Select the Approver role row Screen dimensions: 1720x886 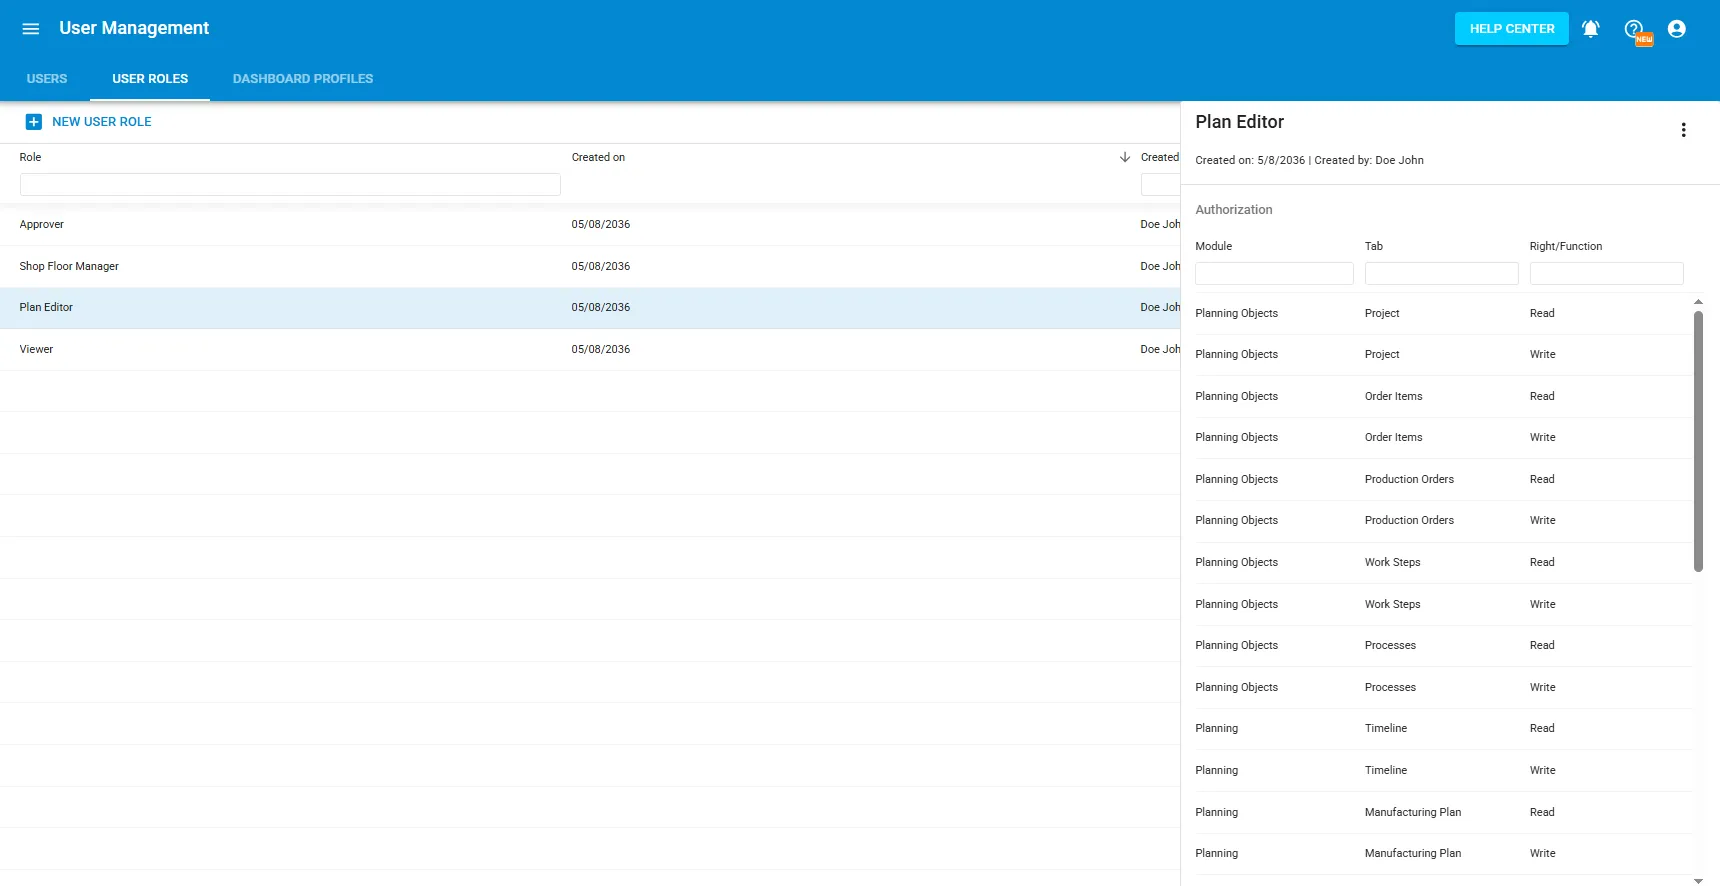[590, 225]
